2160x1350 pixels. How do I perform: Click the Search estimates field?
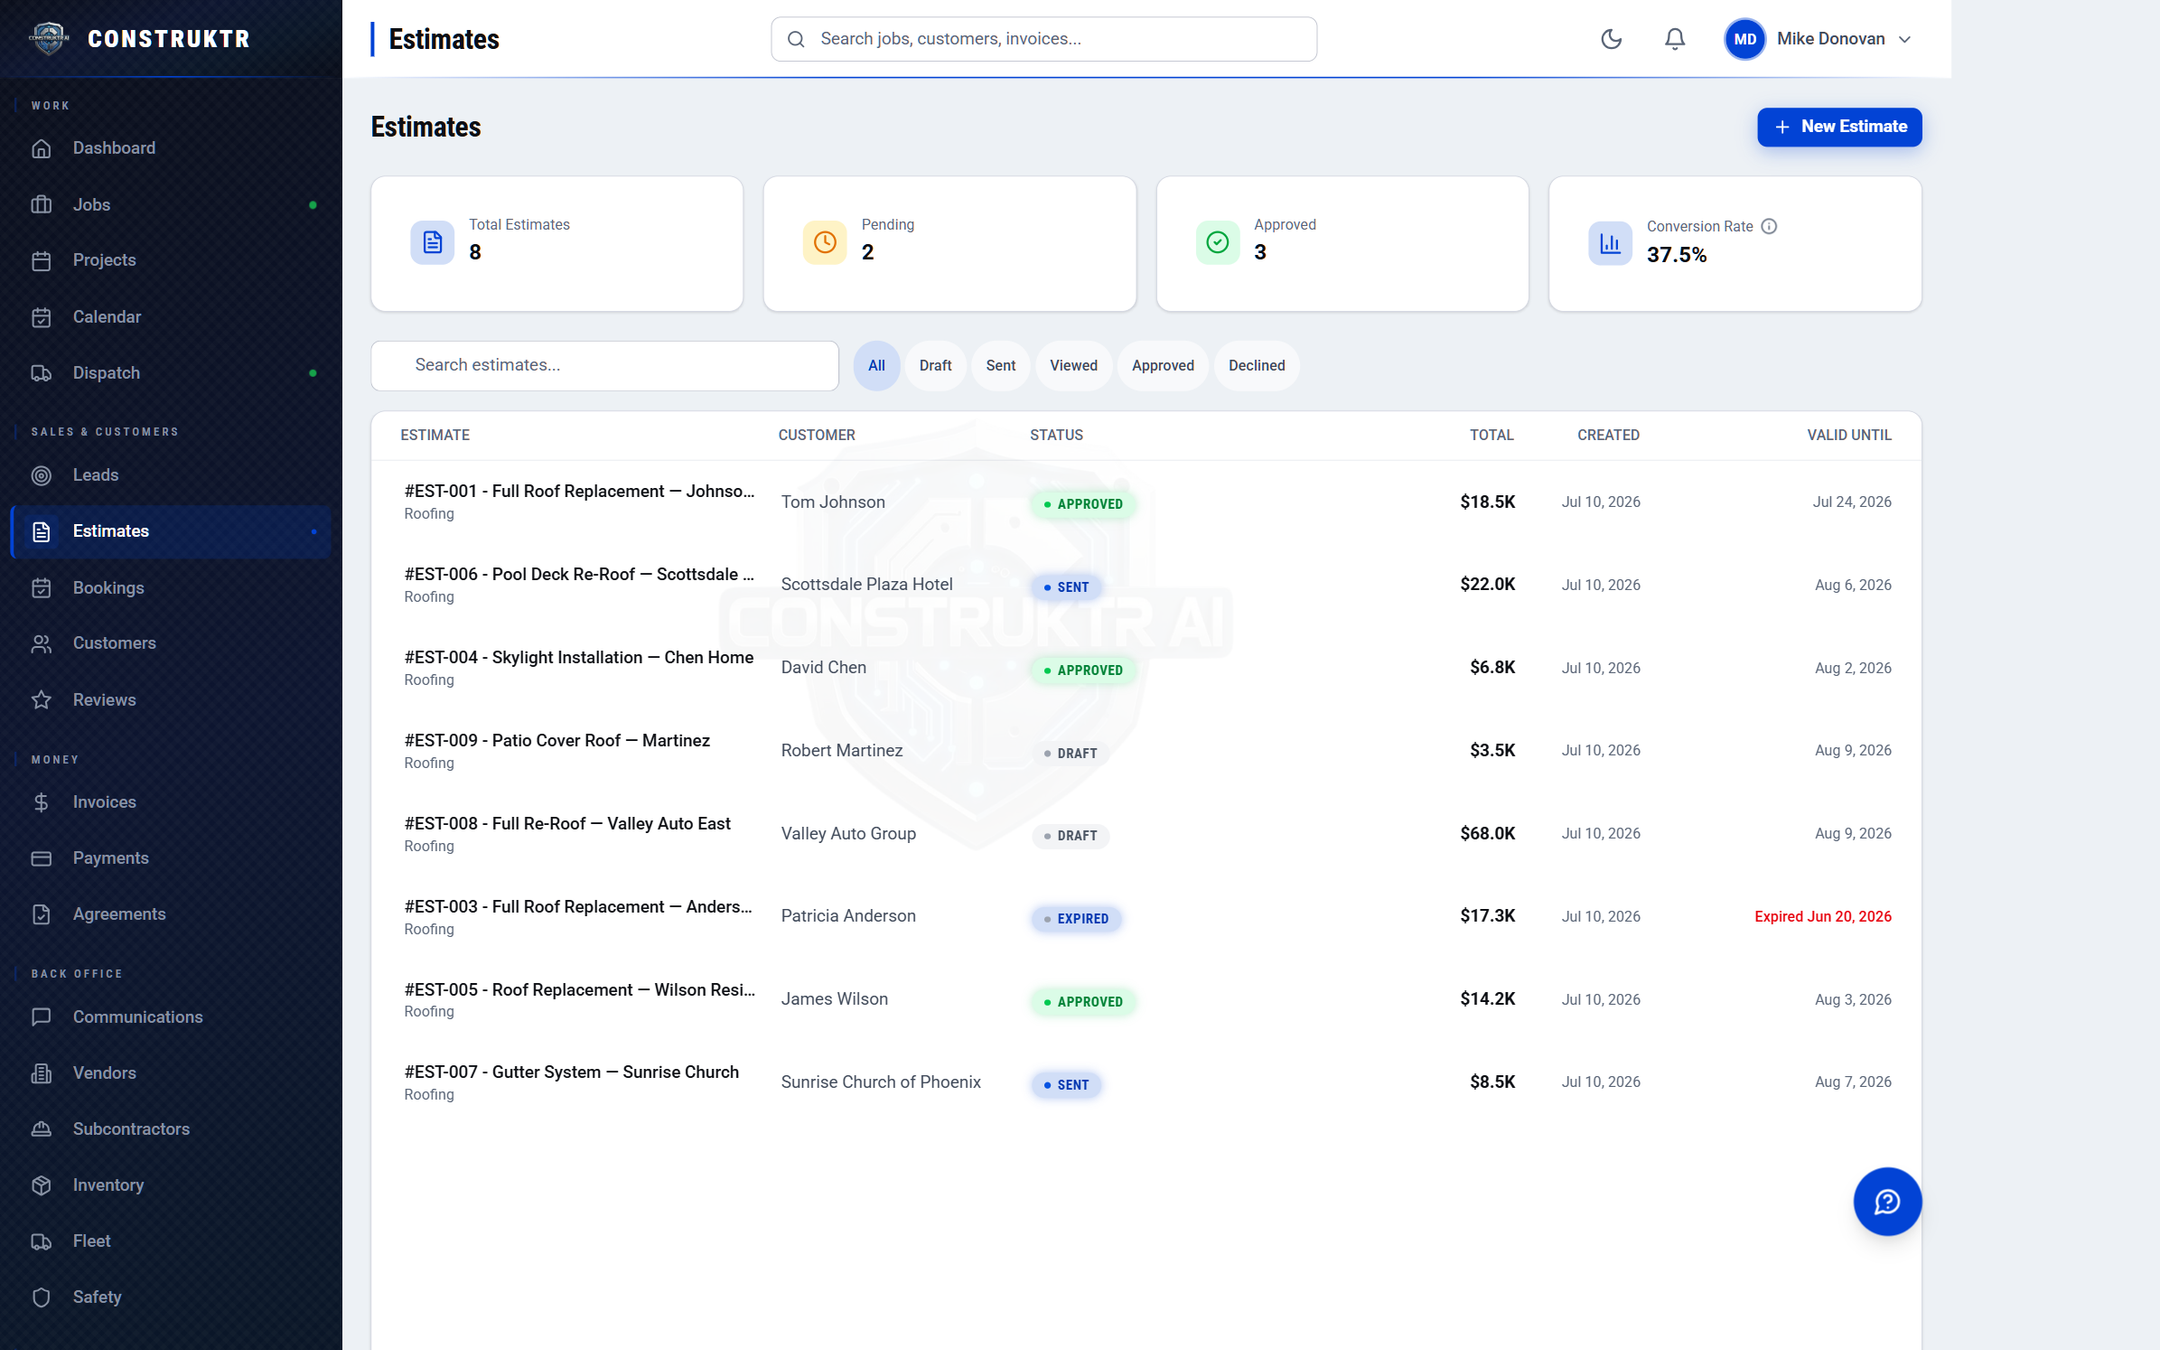click(x=604, y=365)
